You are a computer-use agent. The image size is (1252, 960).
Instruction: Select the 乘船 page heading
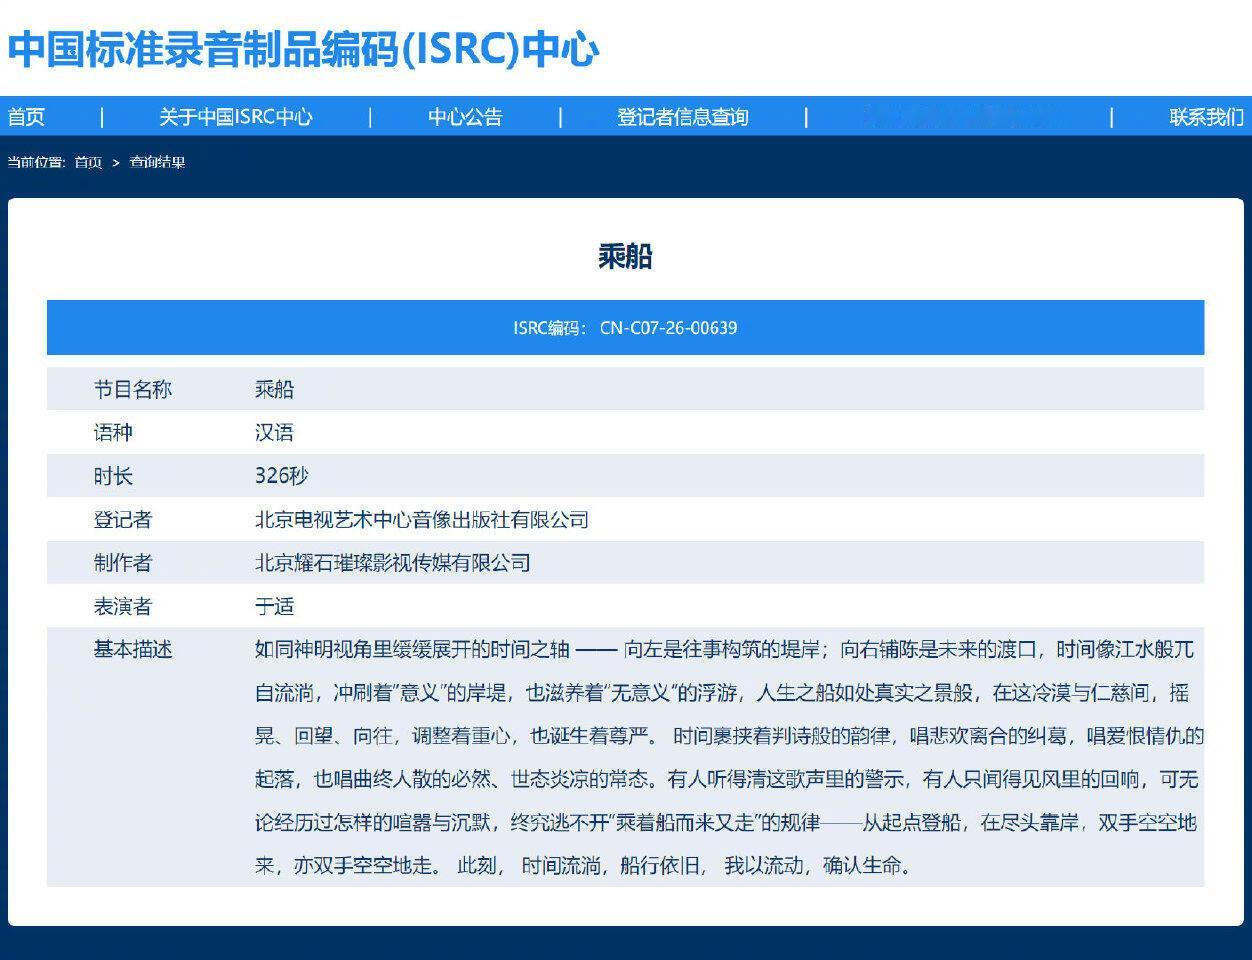625,256
